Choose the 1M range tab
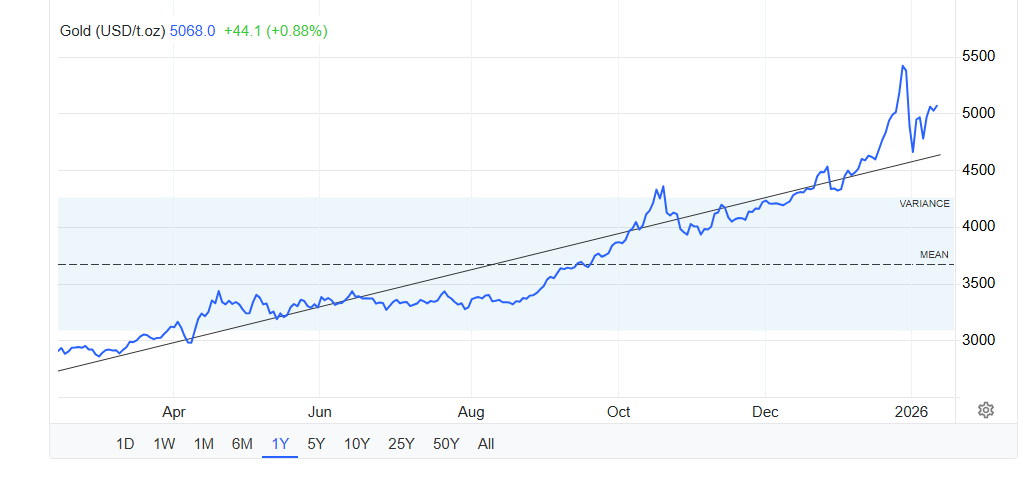The height and width of the screenshot is (495, 1030). tap(204, 444)
